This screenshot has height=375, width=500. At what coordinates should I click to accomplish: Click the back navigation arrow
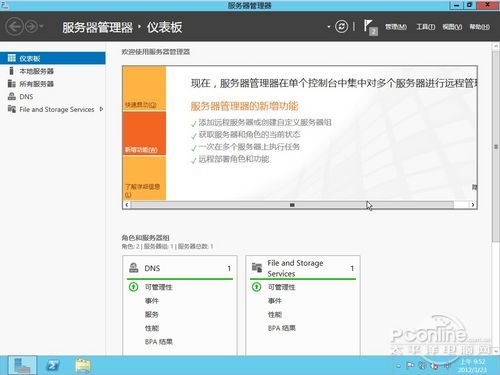(15, 26)
